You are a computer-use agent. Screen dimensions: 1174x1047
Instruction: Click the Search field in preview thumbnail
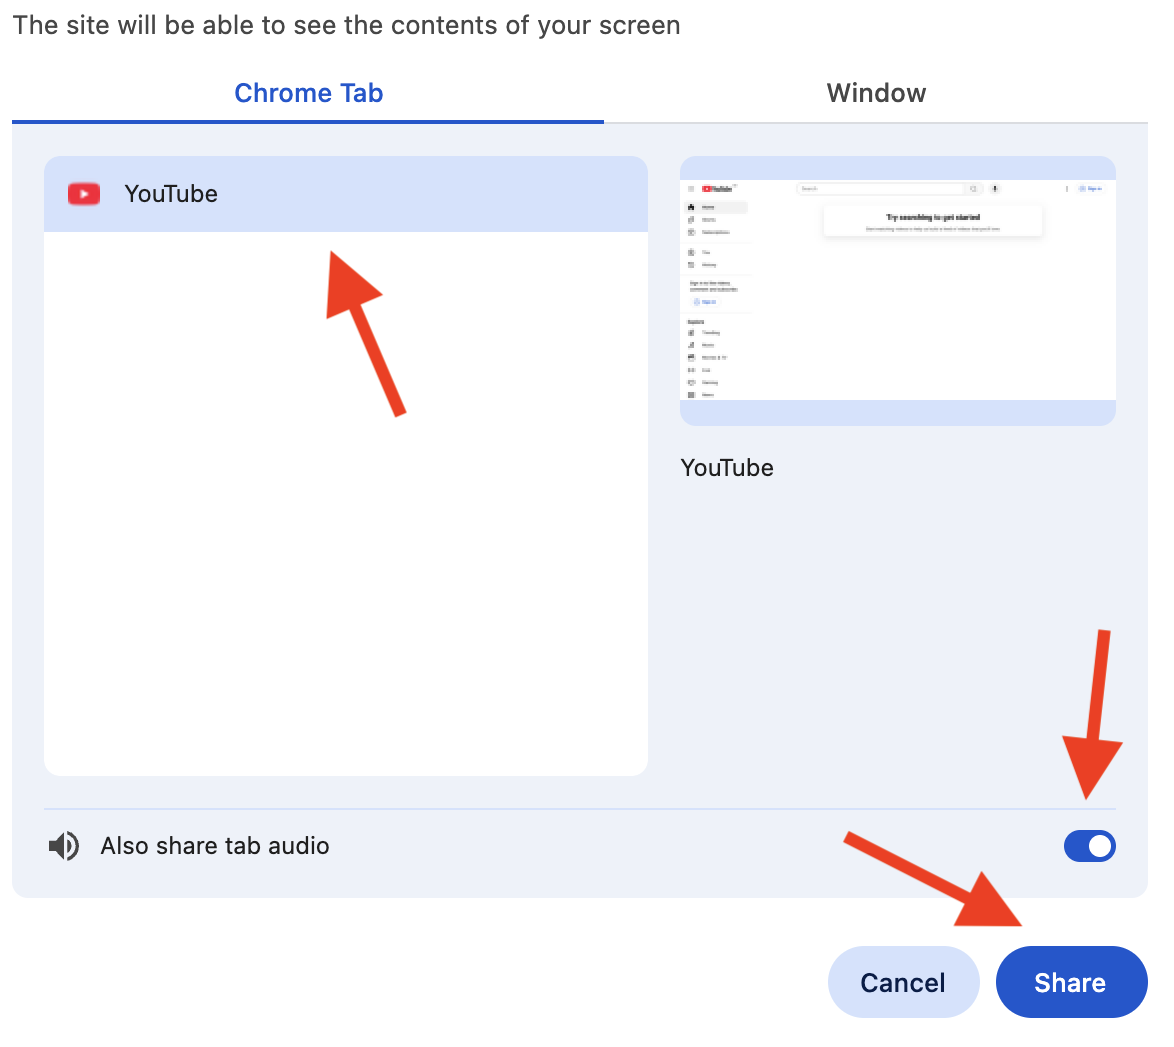click(x=881, y=189)
